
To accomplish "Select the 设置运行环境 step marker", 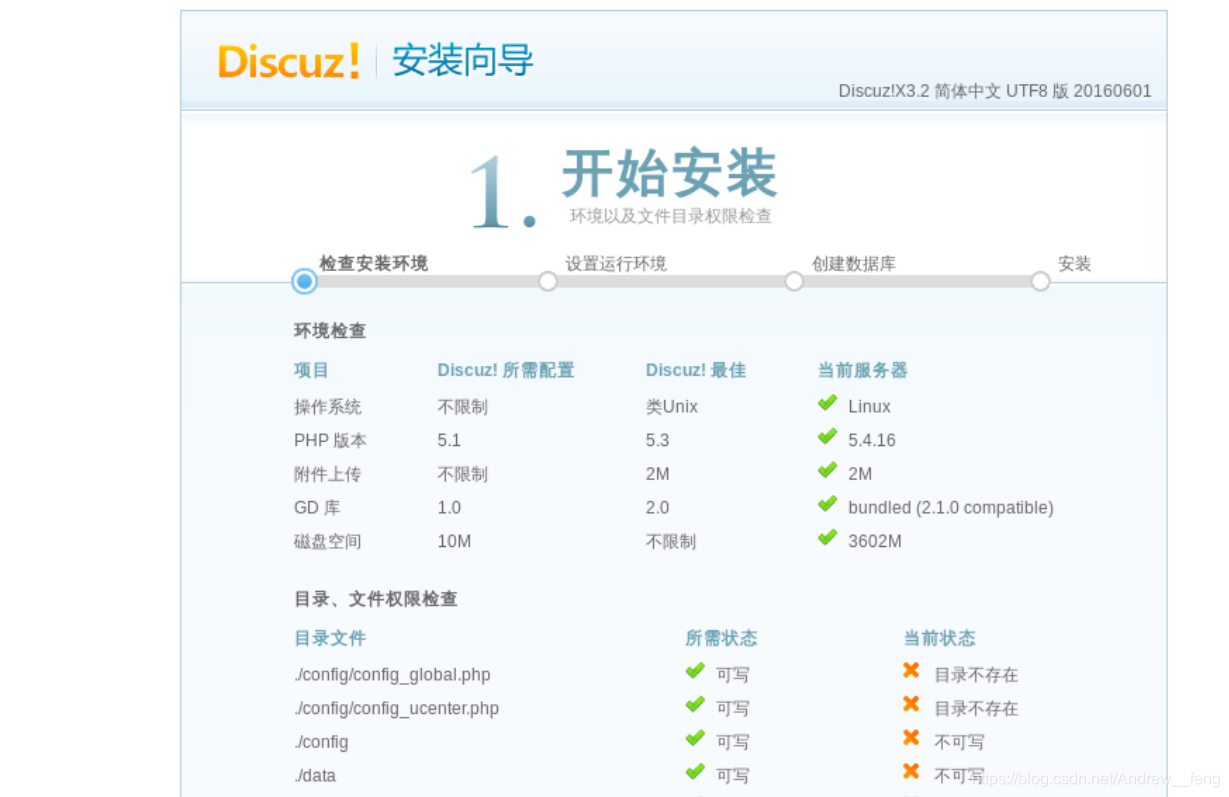I will 548,281.
